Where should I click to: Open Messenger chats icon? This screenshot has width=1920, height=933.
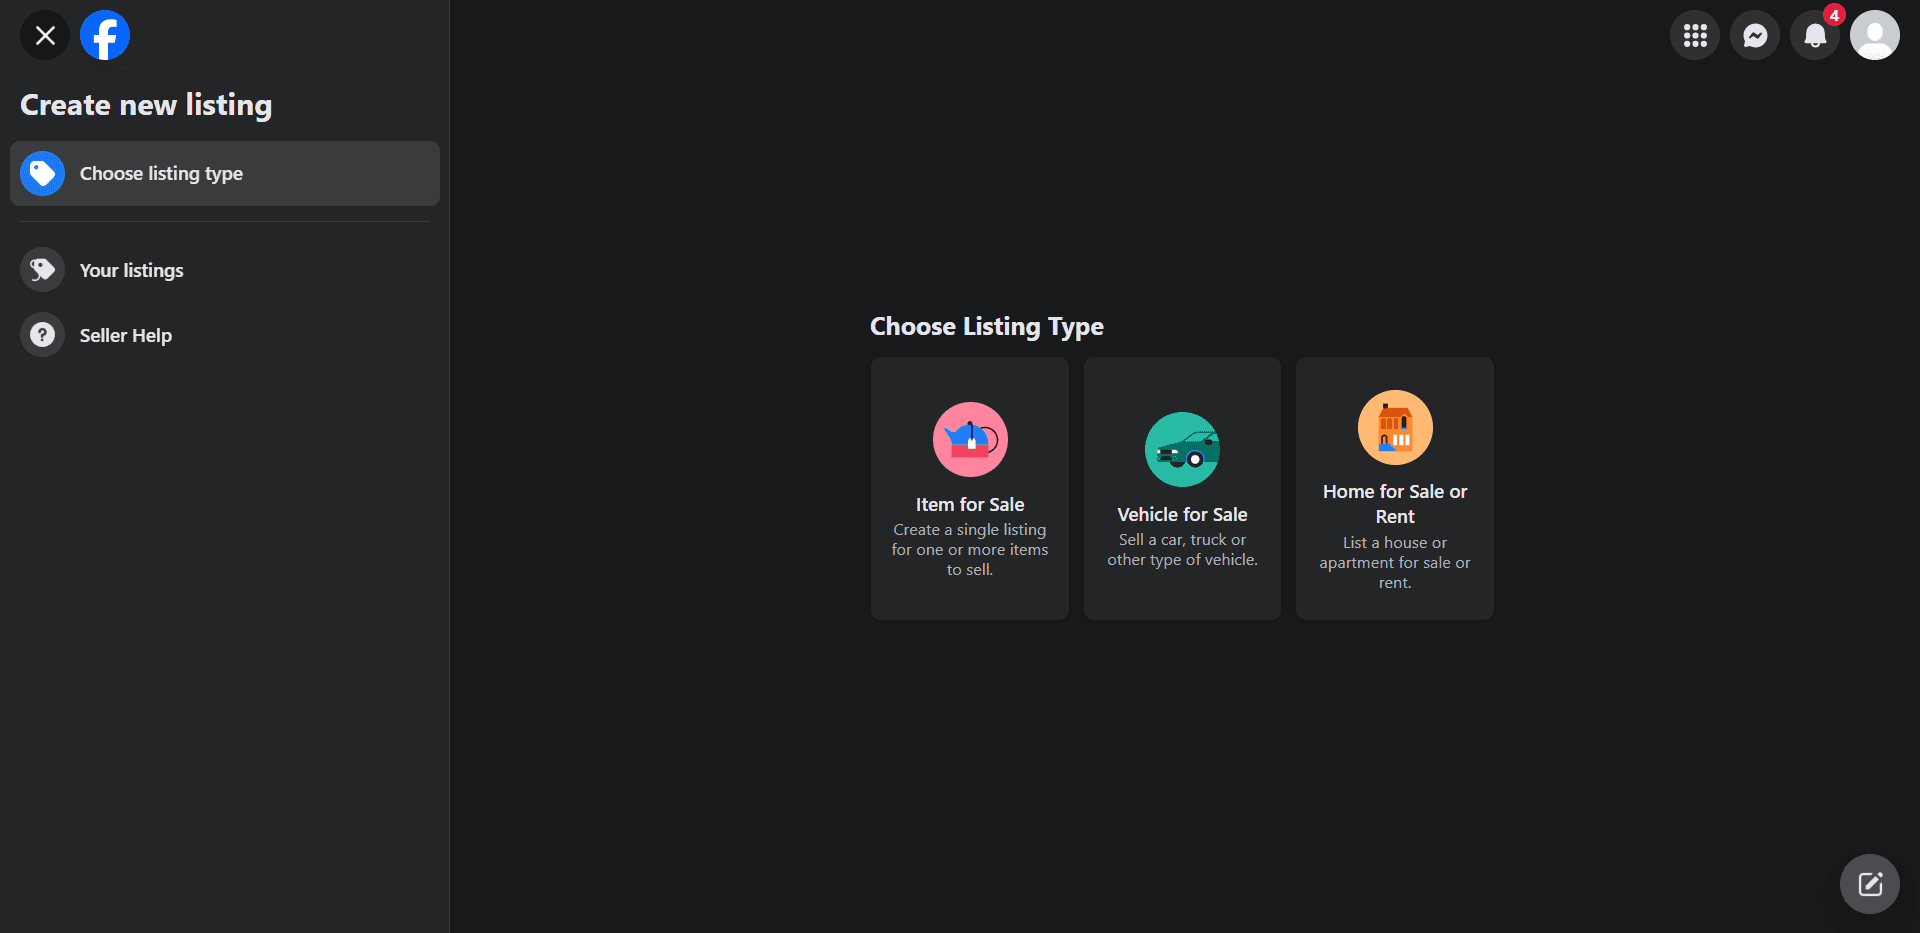[x=1755, y=35]
